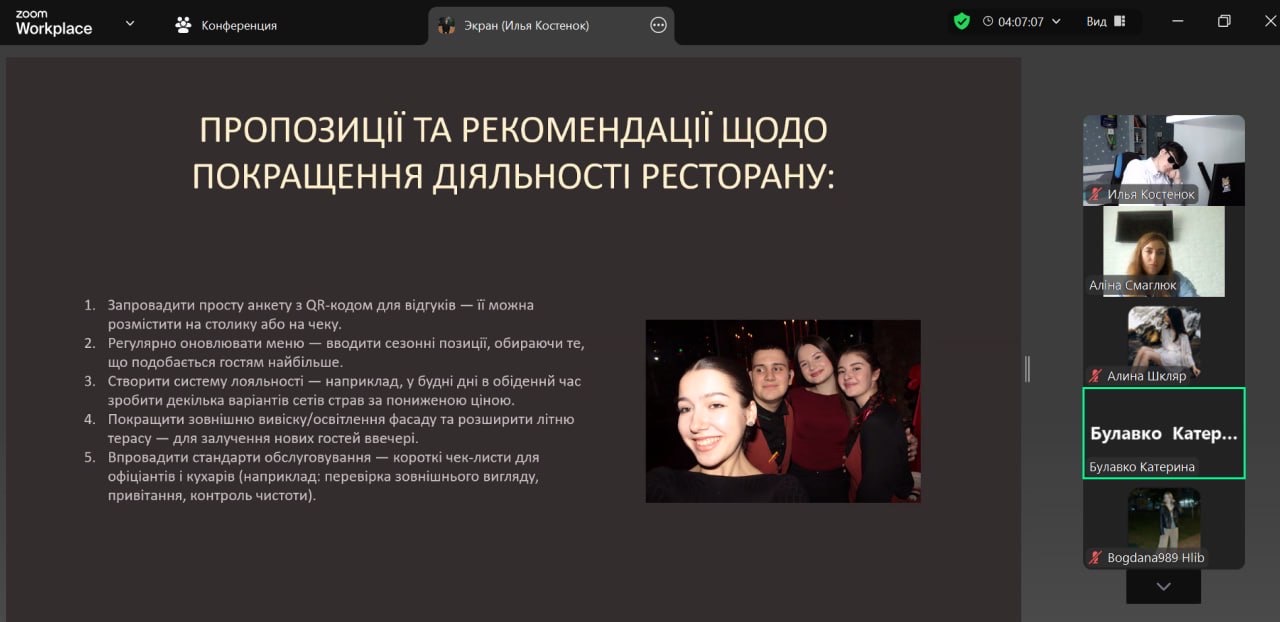Expand the Zoom Workplace dropdown arrow
Viewport: 1280px width, 622px height.
130,23
